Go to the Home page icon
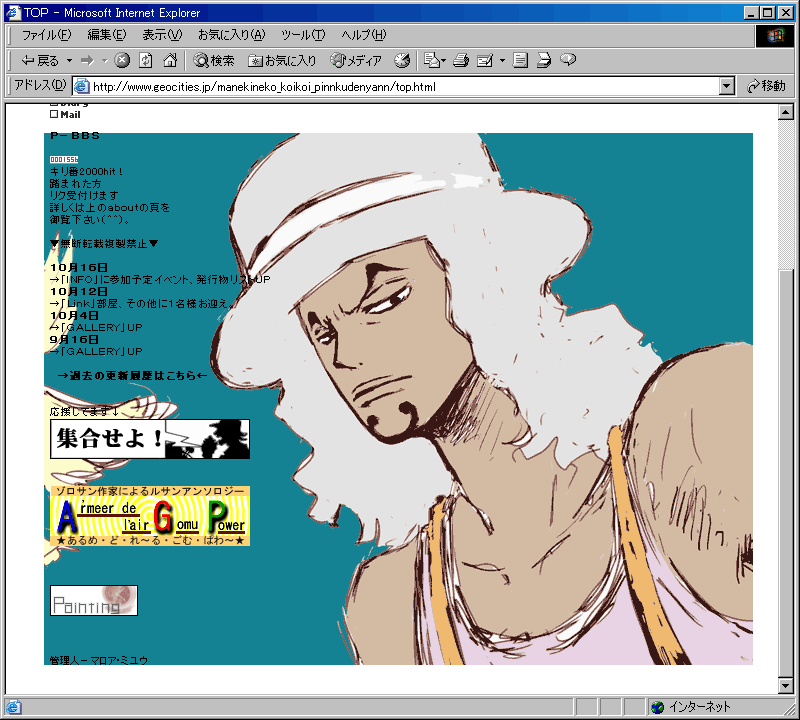This screenshot has height=720, width=800. coord(170,60)
